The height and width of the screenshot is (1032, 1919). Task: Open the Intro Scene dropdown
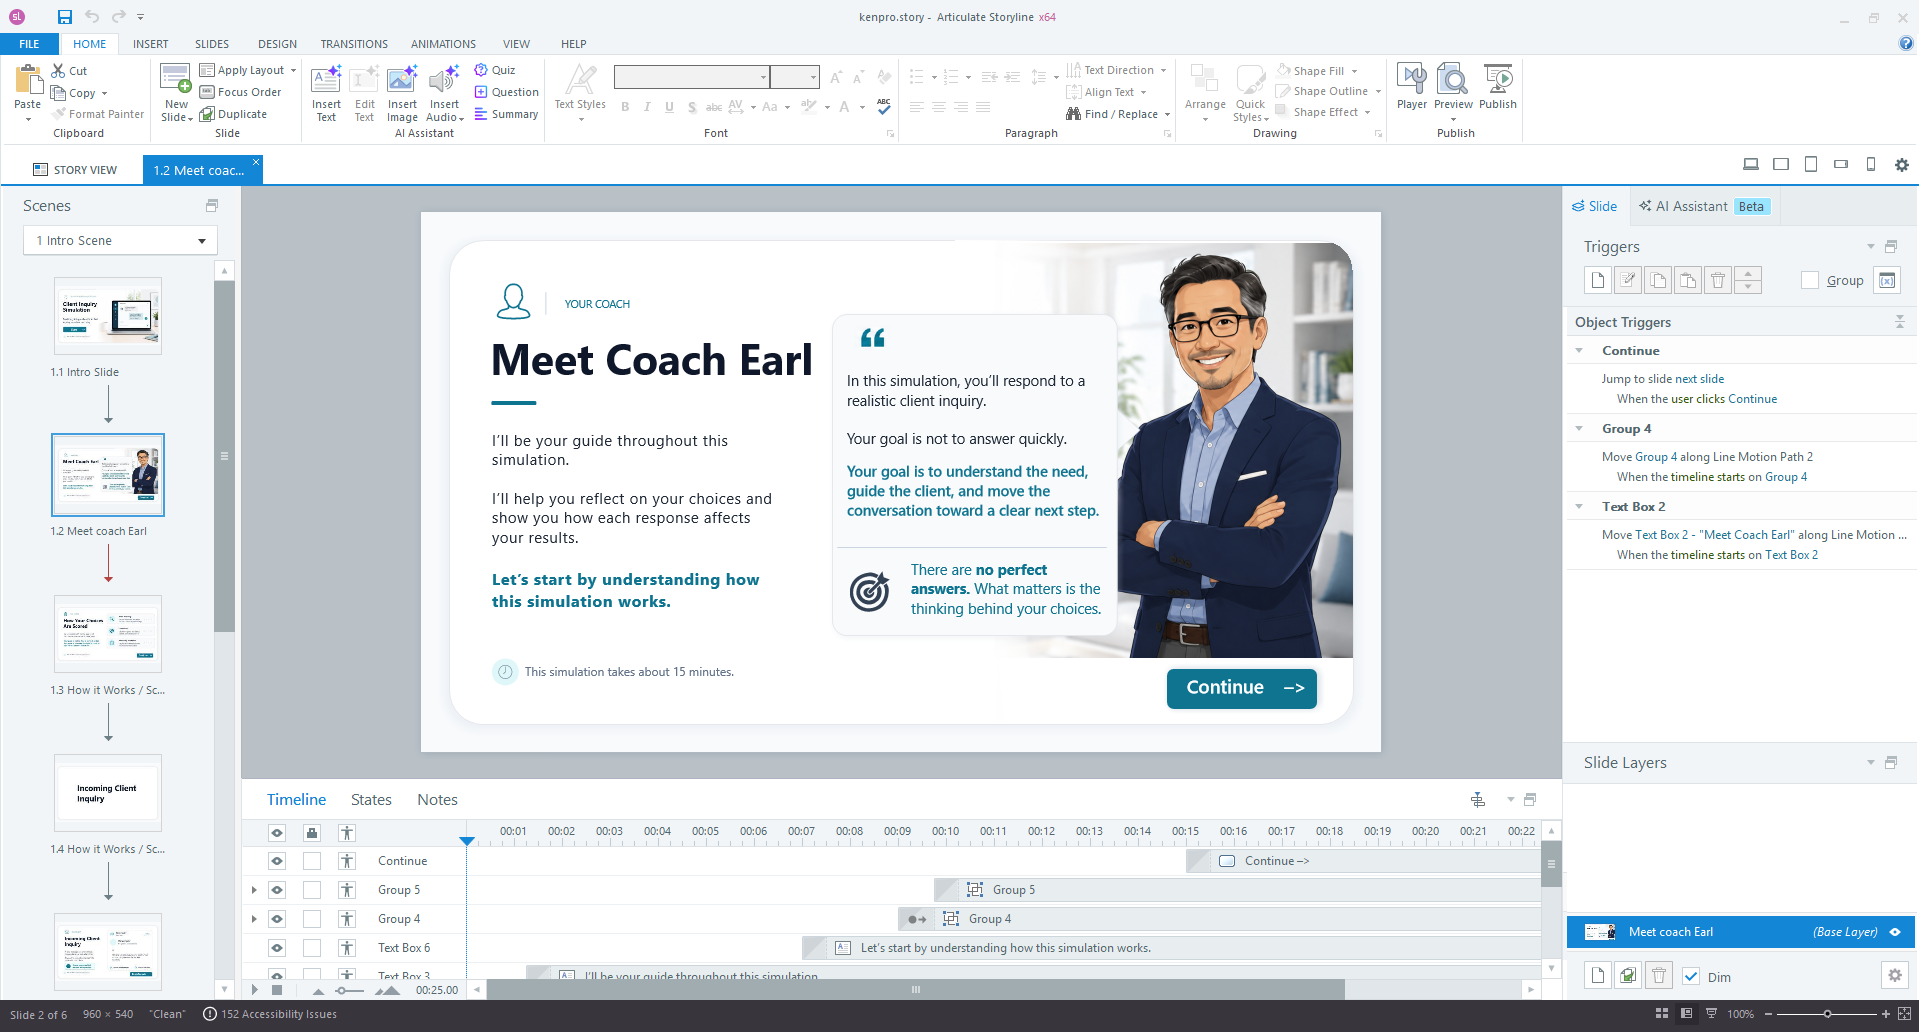tap(120, 240)
